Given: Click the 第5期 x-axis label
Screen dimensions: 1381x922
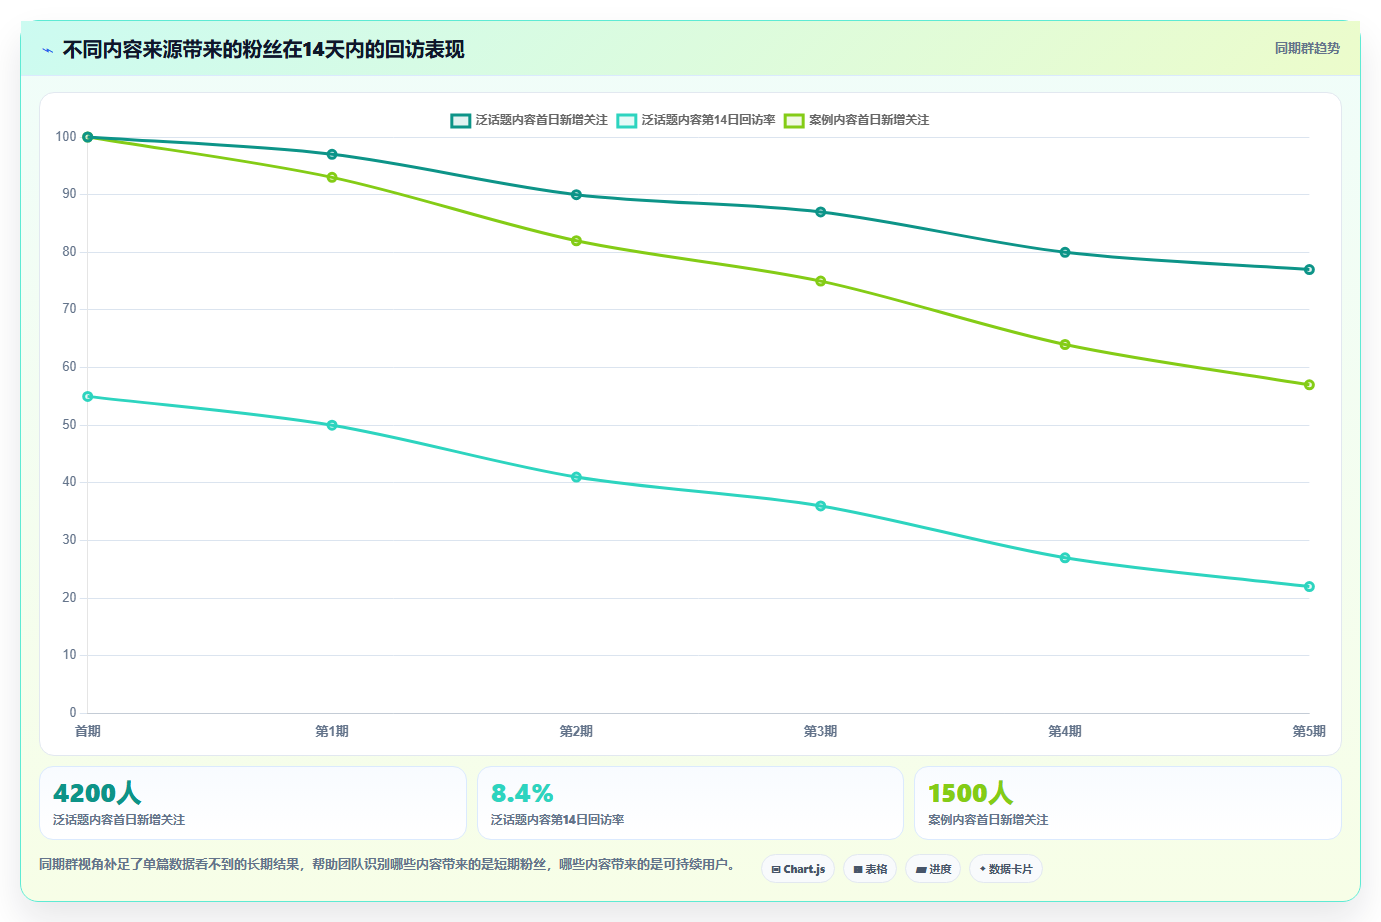Looking at the screenshot, I should (1309, 731).
